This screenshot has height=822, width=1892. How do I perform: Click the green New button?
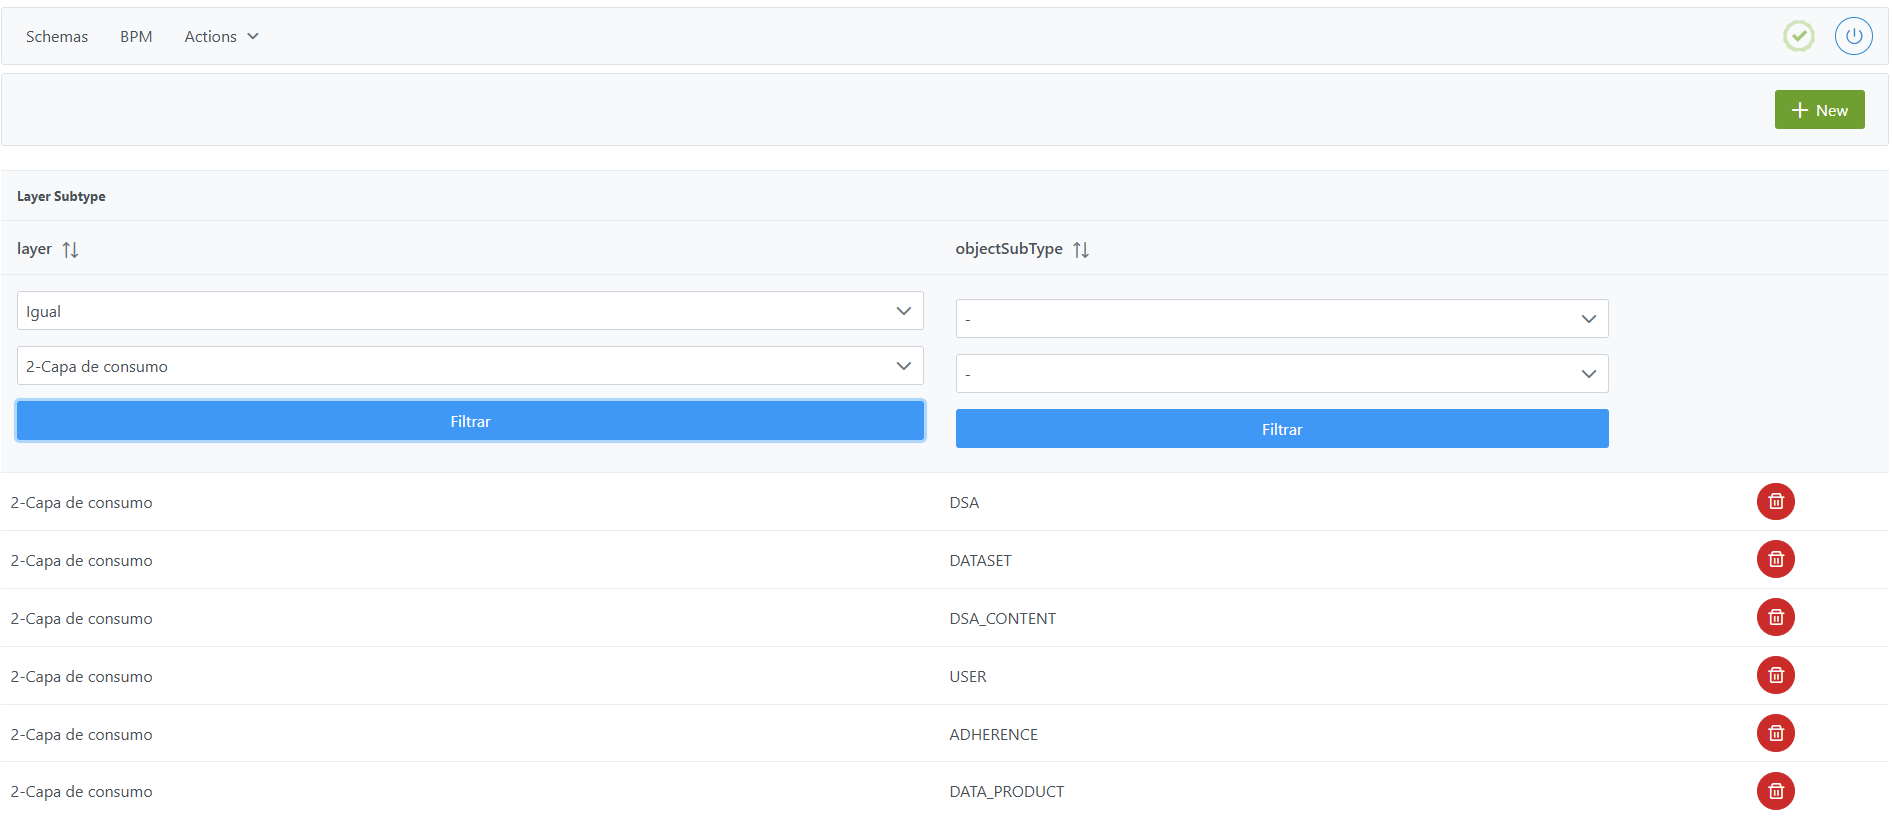tap(1819, 110)
